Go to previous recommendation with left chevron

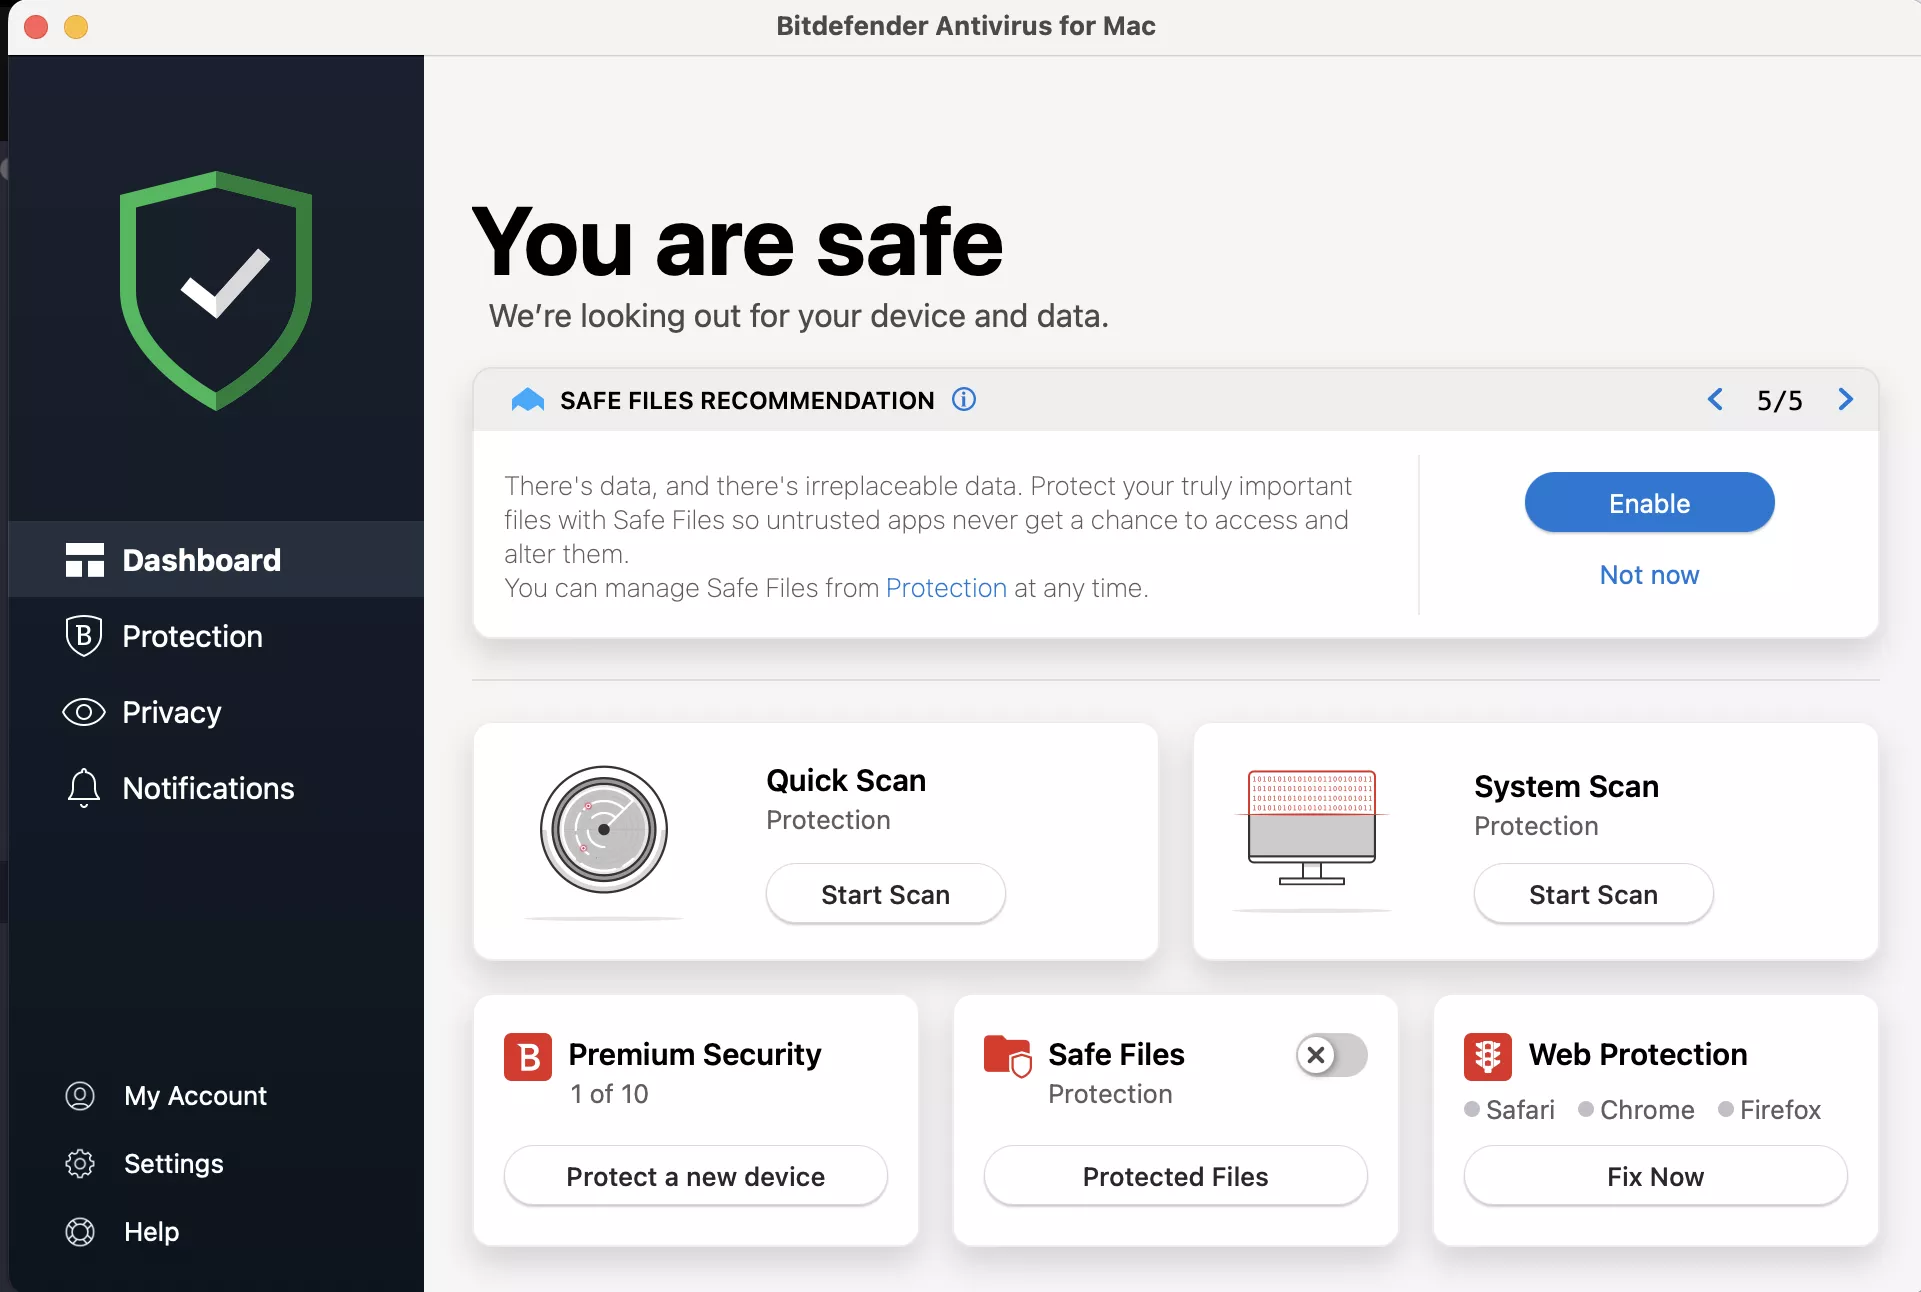tap(1715, 400)
